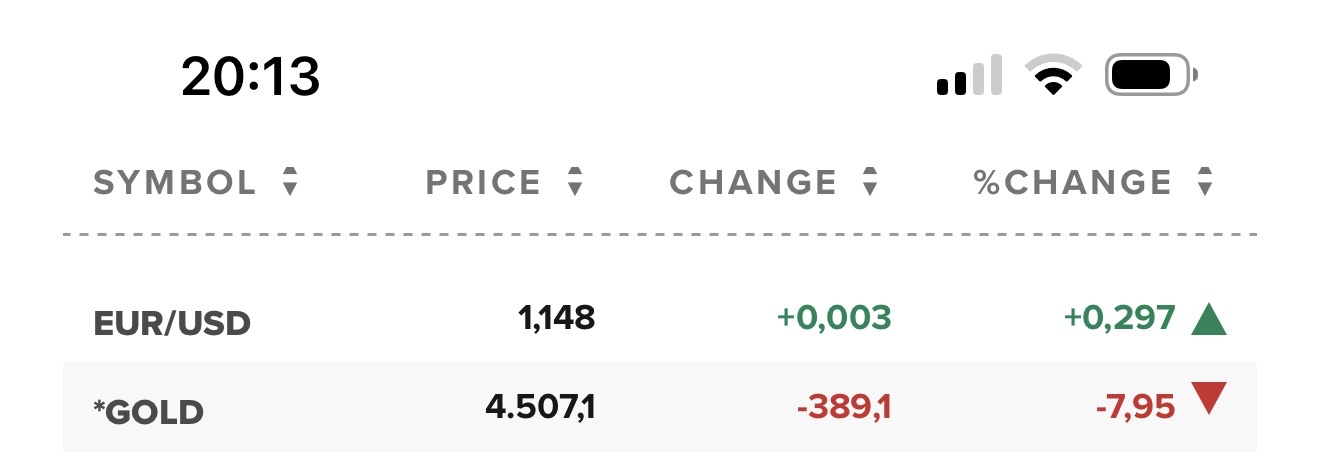Click the green up triangle for EUR/USD
The width and height of the screenshot is (1320, 476).
click(1209, 319)
